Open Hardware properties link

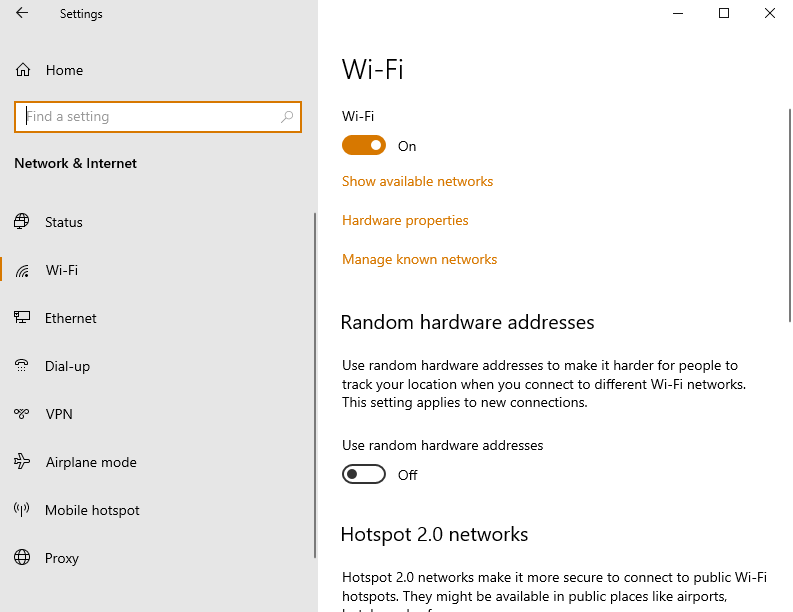[405, 220]
